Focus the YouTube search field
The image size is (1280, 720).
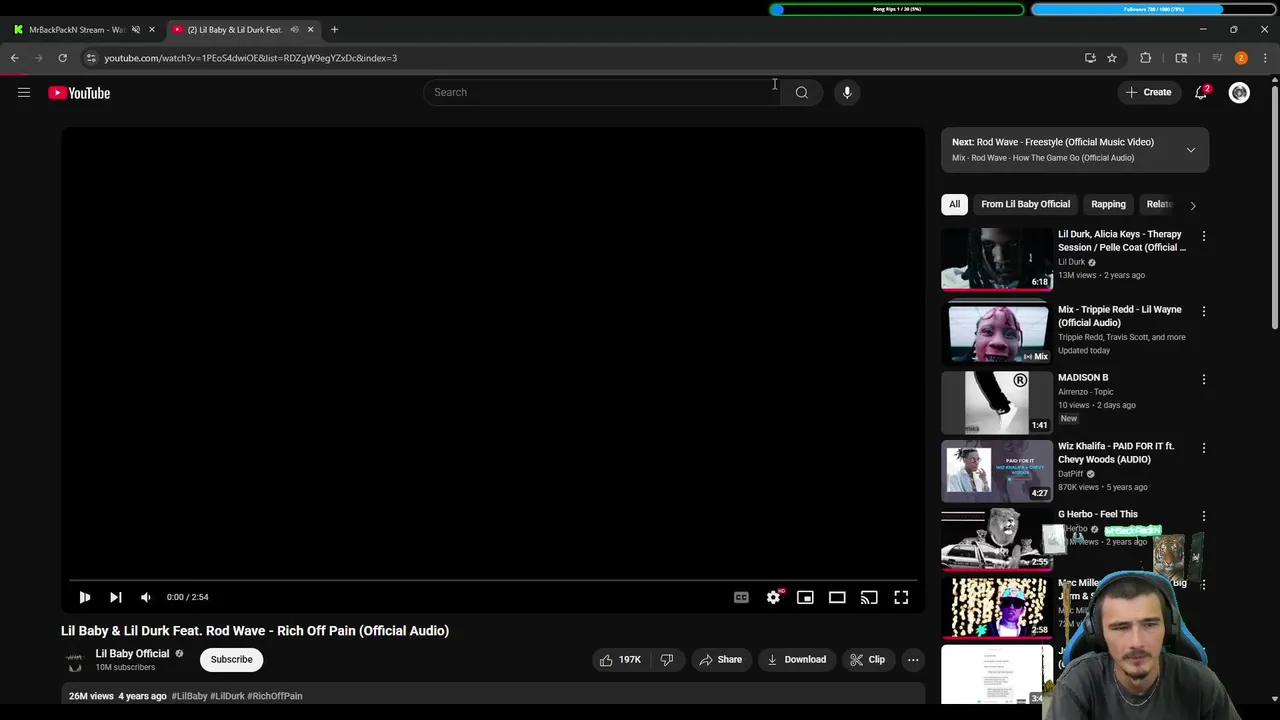tap(602, 92)
